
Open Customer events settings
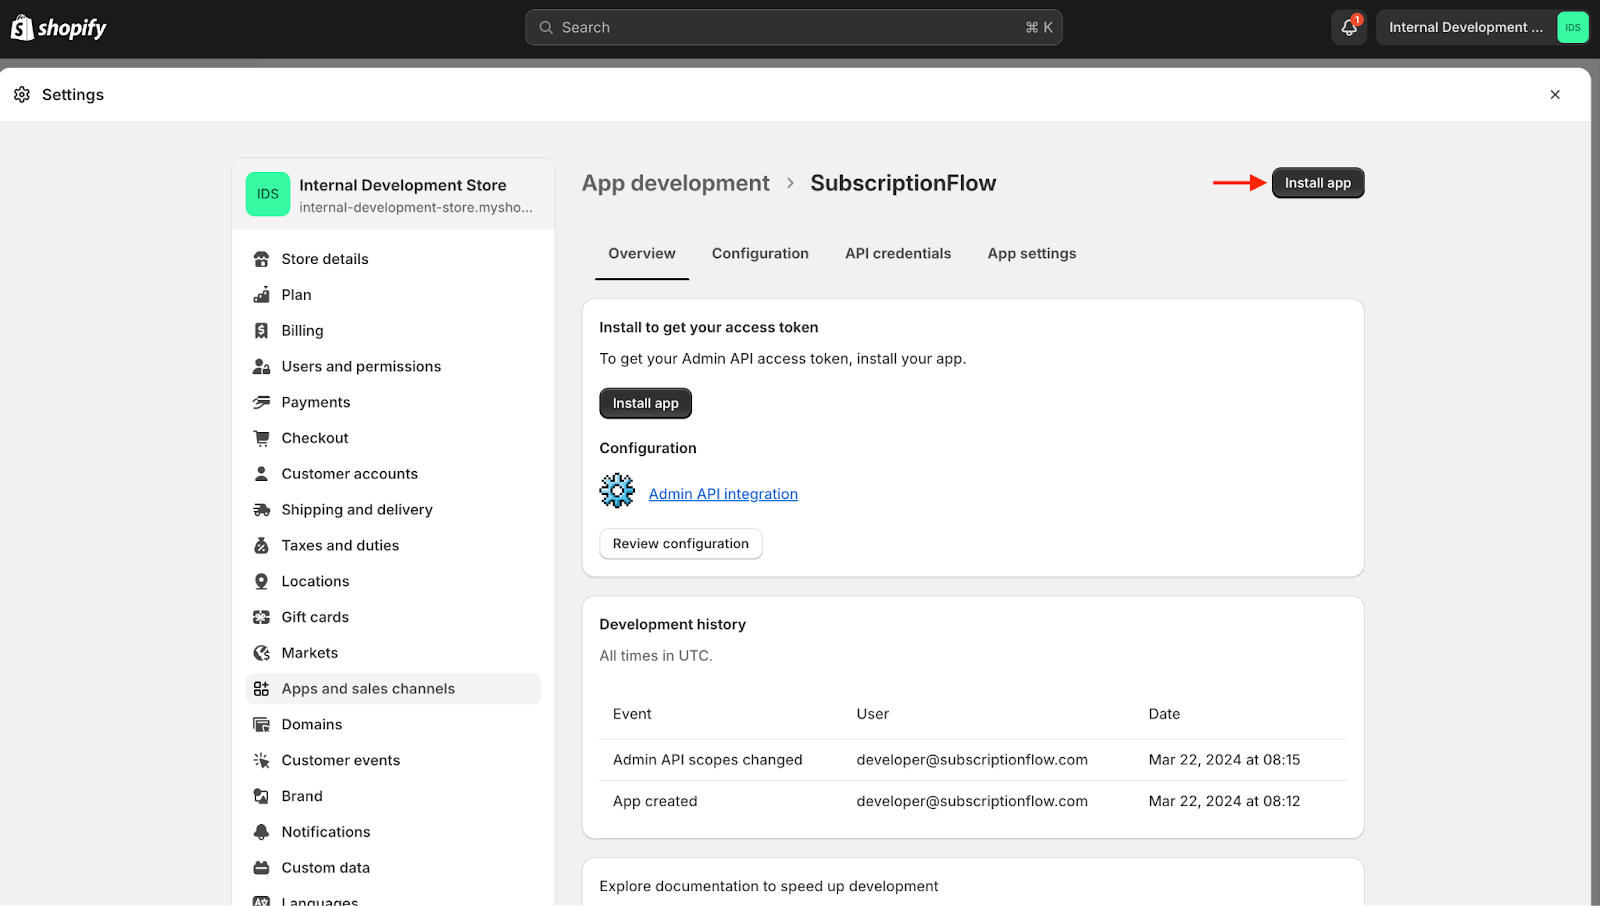pos(393,761)
